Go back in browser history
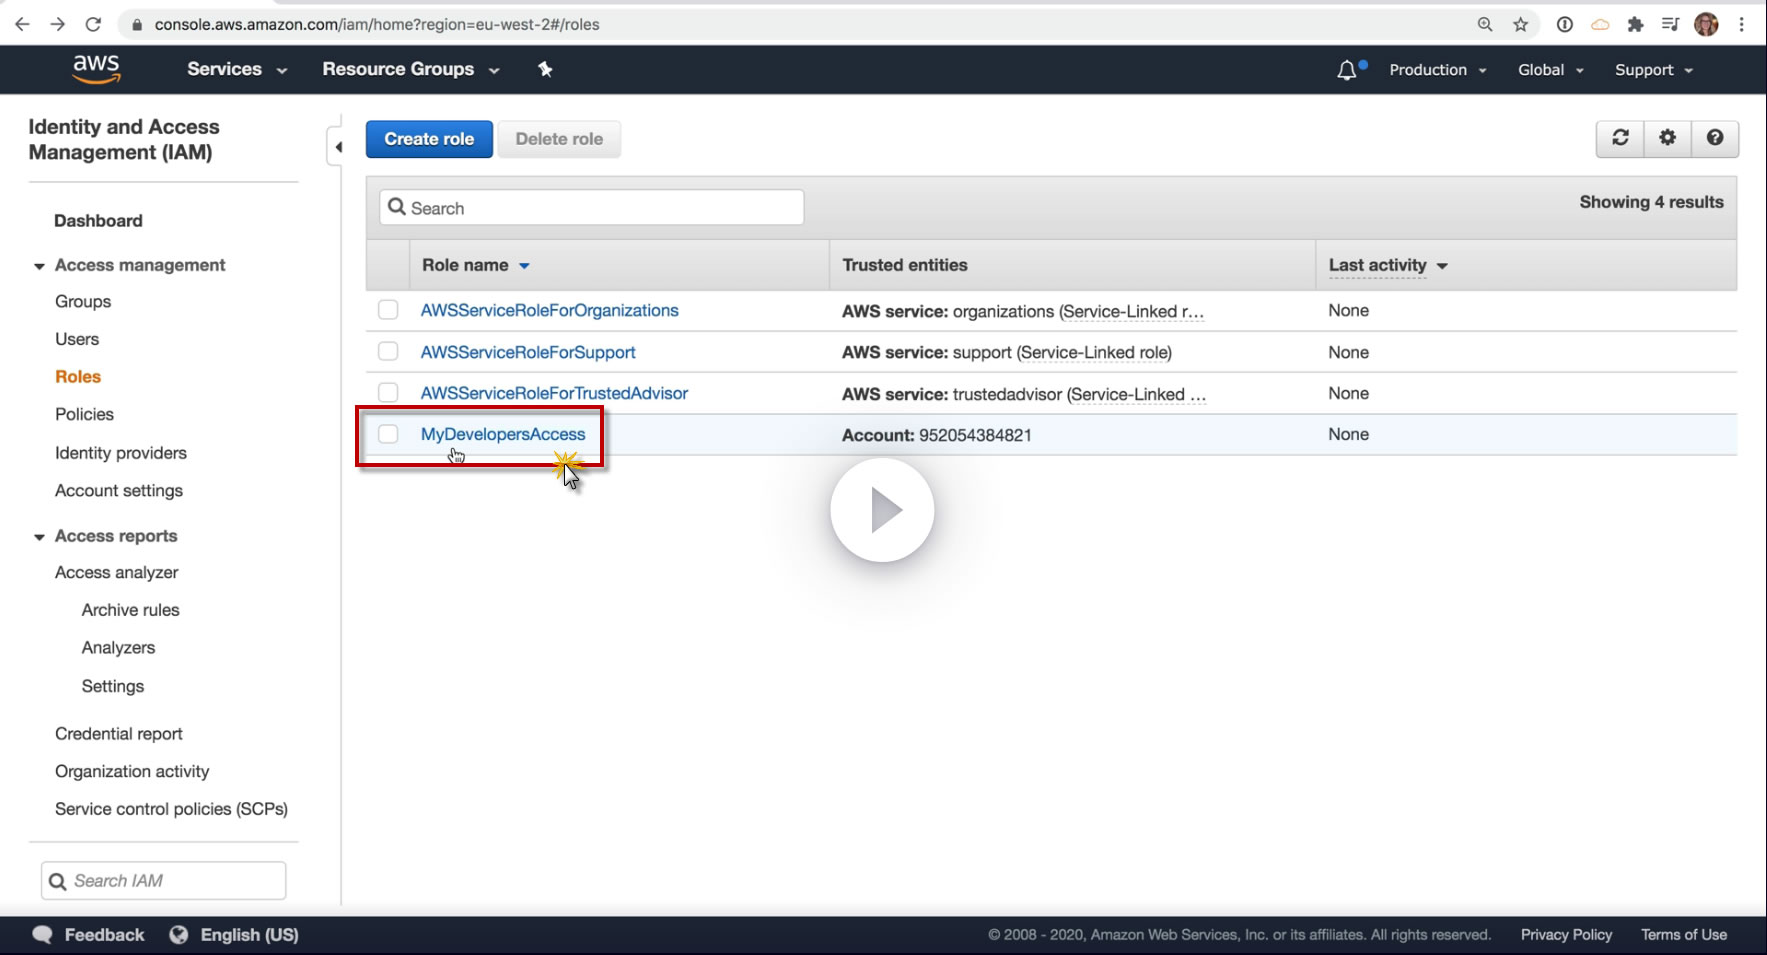The image size is (1767, 955). click(23, 24)
